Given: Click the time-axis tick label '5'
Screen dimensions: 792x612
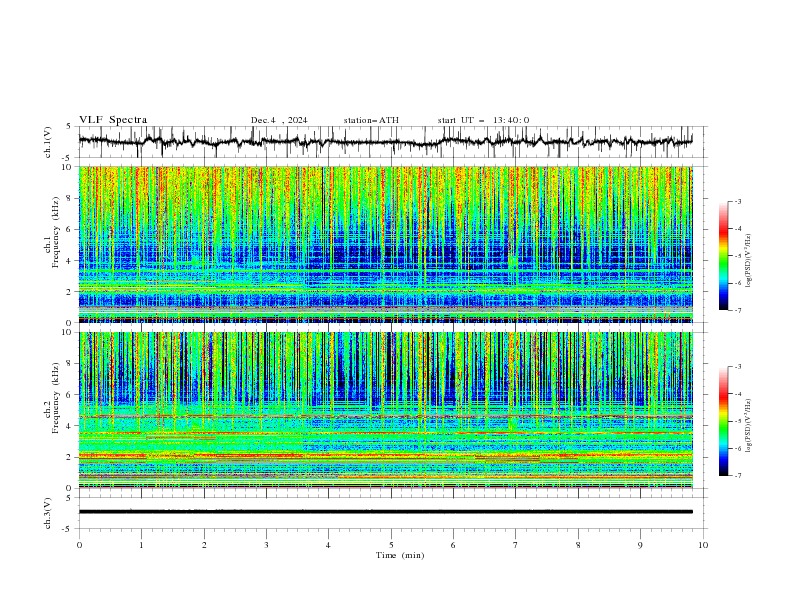Looking at the screenshot, I should tap(391, 545).
